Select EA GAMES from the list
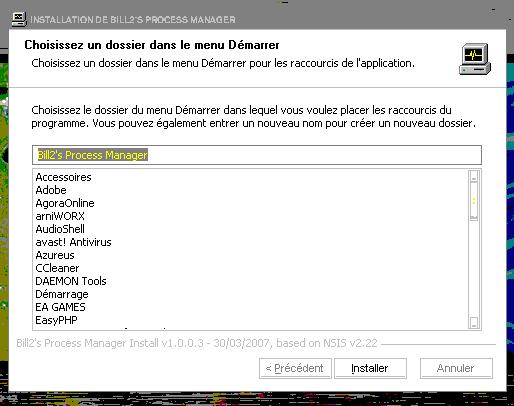The height and width of the screenshot is (406, 514). 60,307
